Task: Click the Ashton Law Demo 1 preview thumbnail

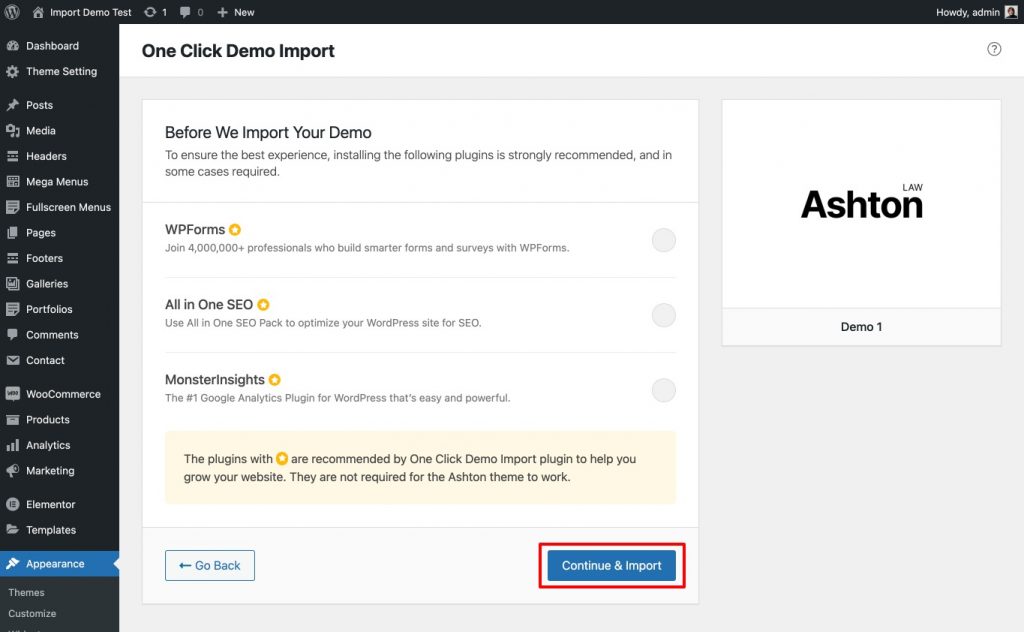Action: (860, 203)
